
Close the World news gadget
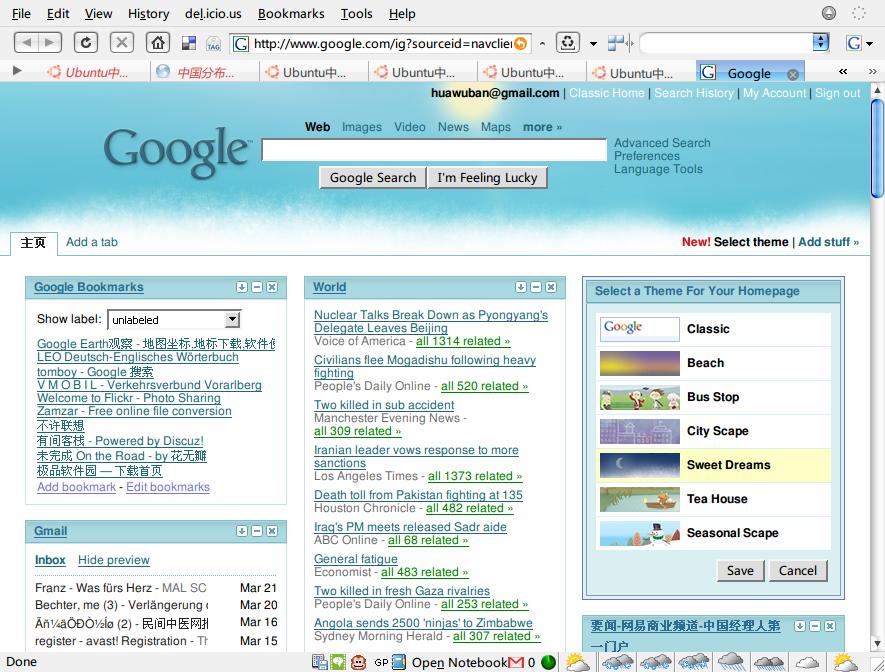551,287
